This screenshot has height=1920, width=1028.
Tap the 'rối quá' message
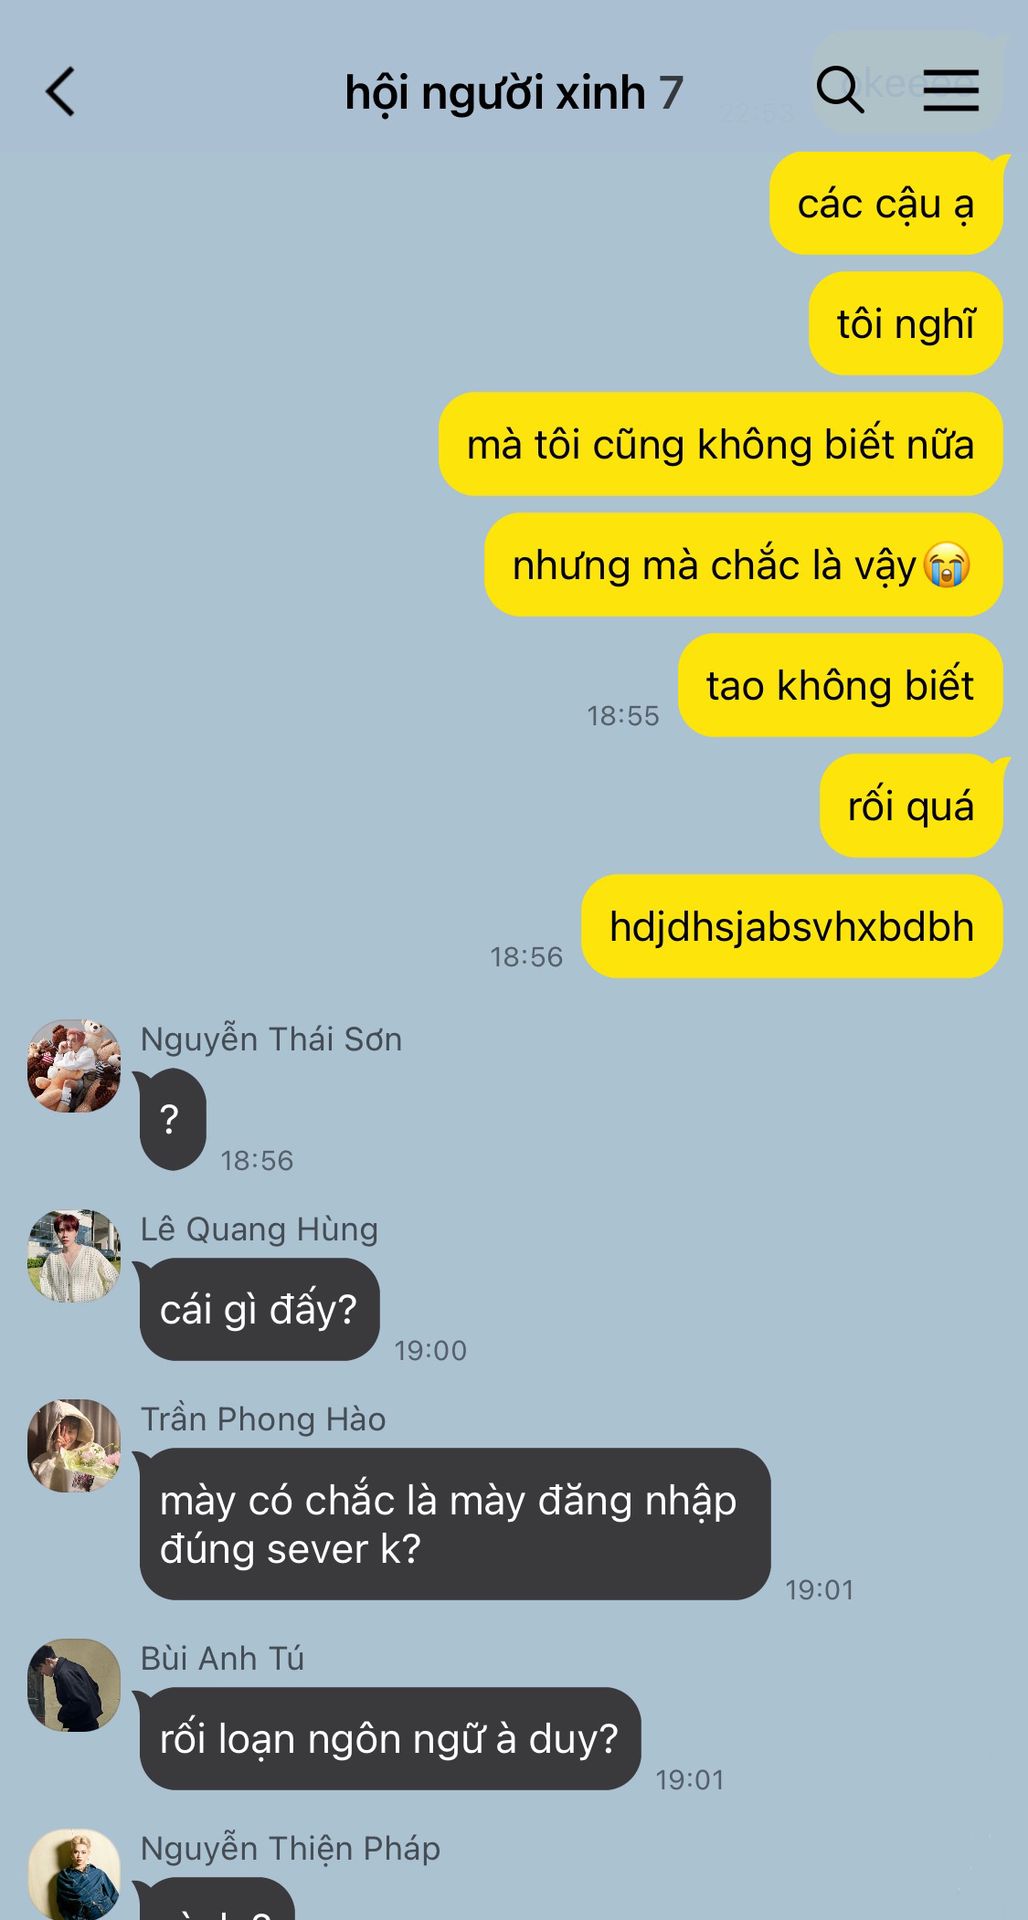(x=911, y=806)
